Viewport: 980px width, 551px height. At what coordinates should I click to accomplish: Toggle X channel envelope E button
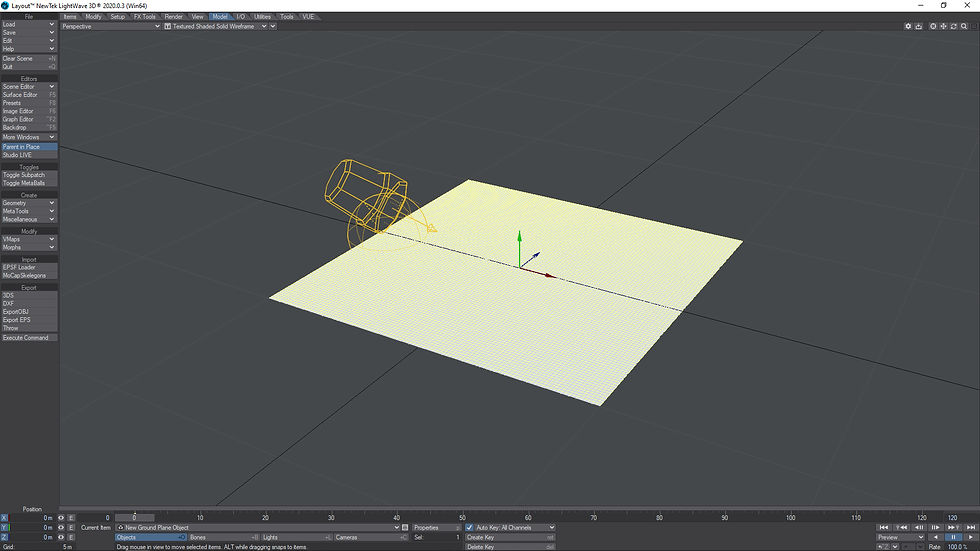point(71,518)
